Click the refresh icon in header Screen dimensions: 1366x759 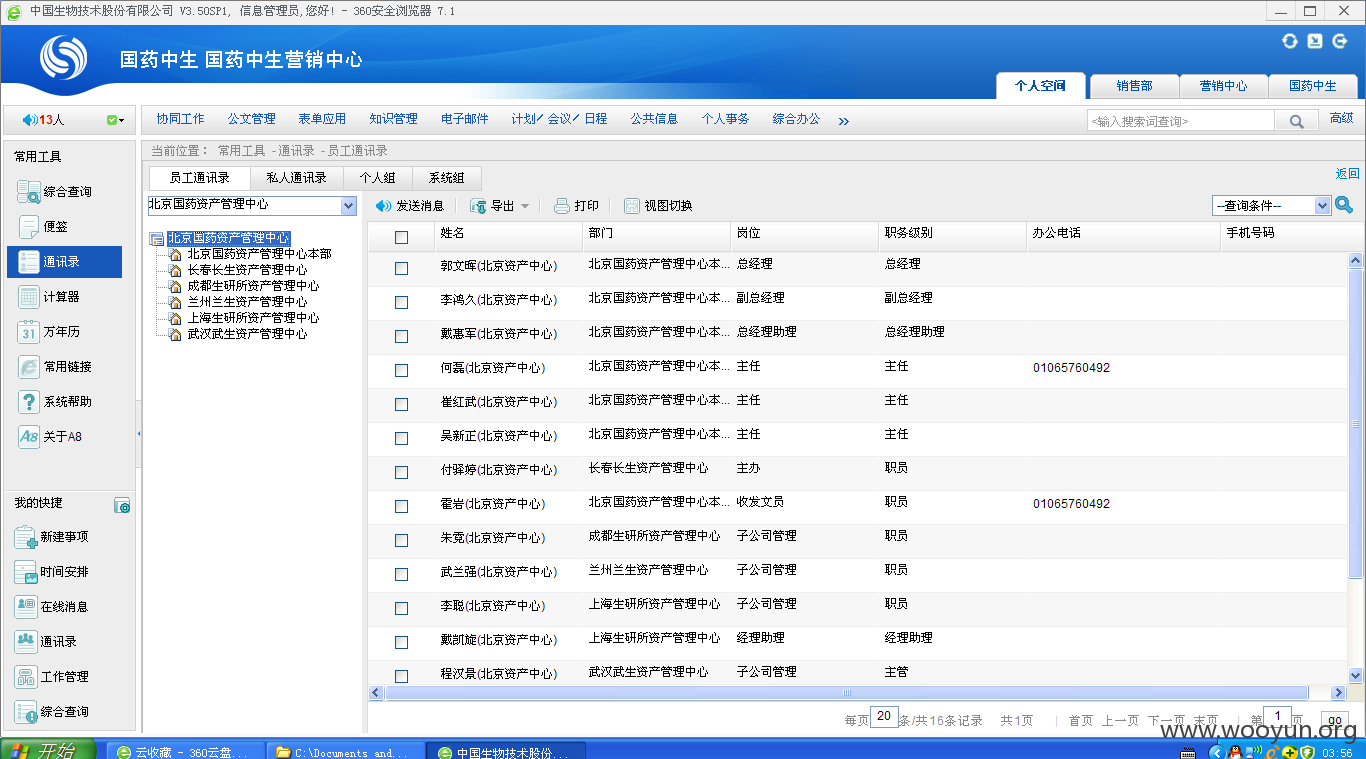tap(1290, 41)
